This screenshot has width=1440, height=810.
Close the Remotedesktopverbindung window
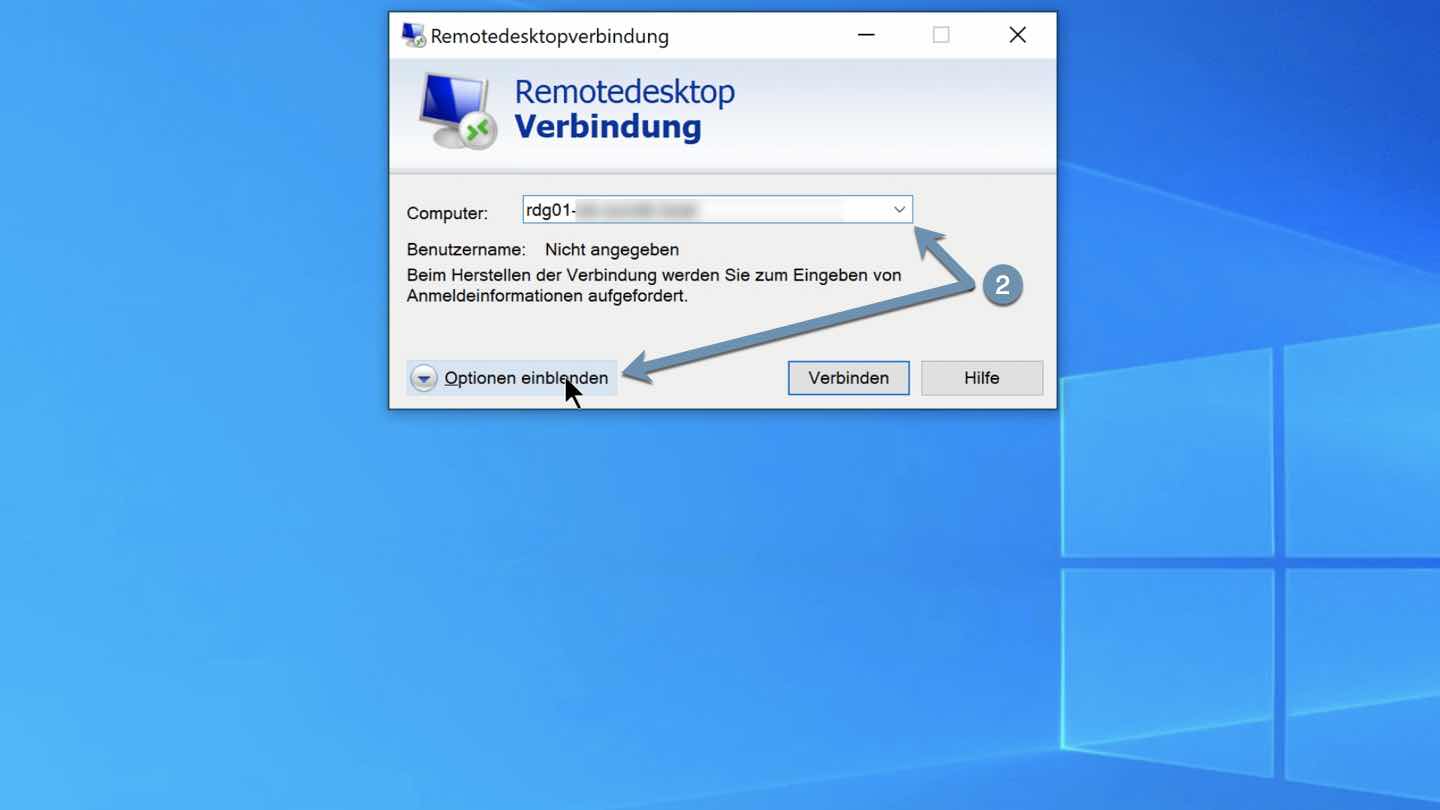tap(1018, 35)
